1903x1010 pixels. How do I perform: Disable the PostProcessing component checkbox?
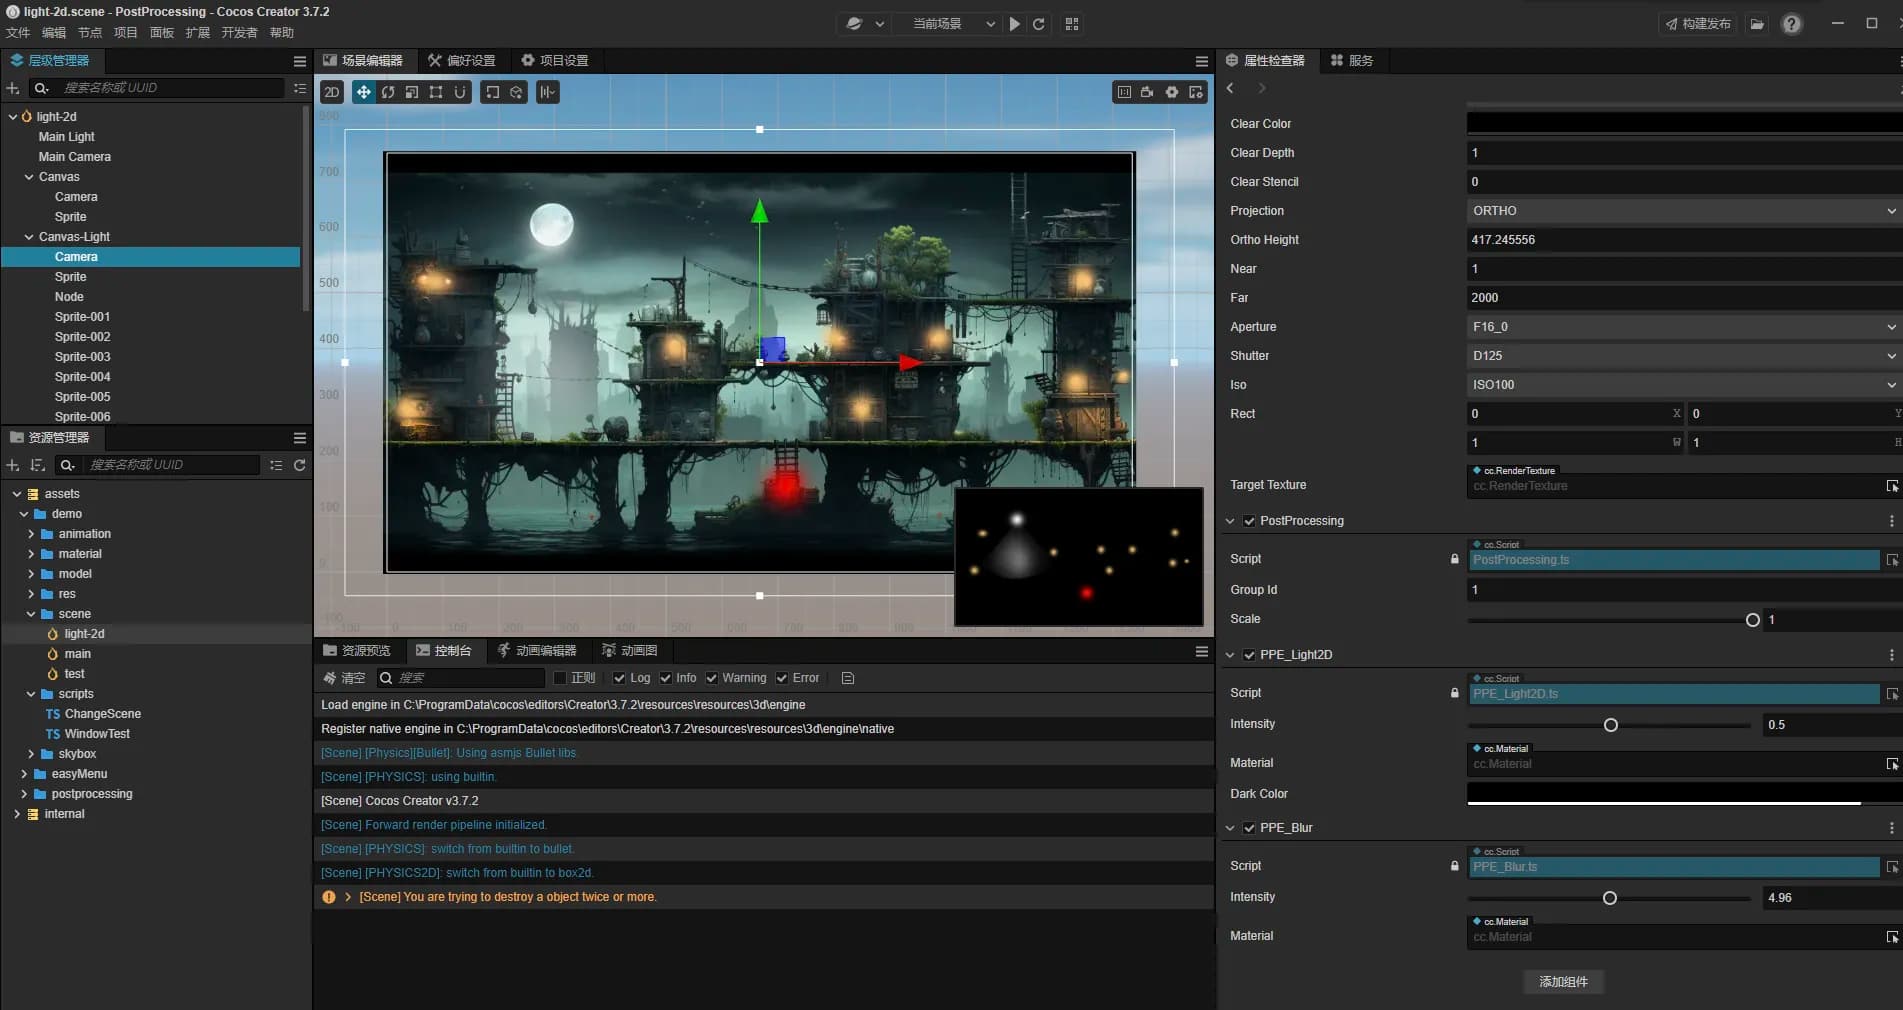[1249, 521]
